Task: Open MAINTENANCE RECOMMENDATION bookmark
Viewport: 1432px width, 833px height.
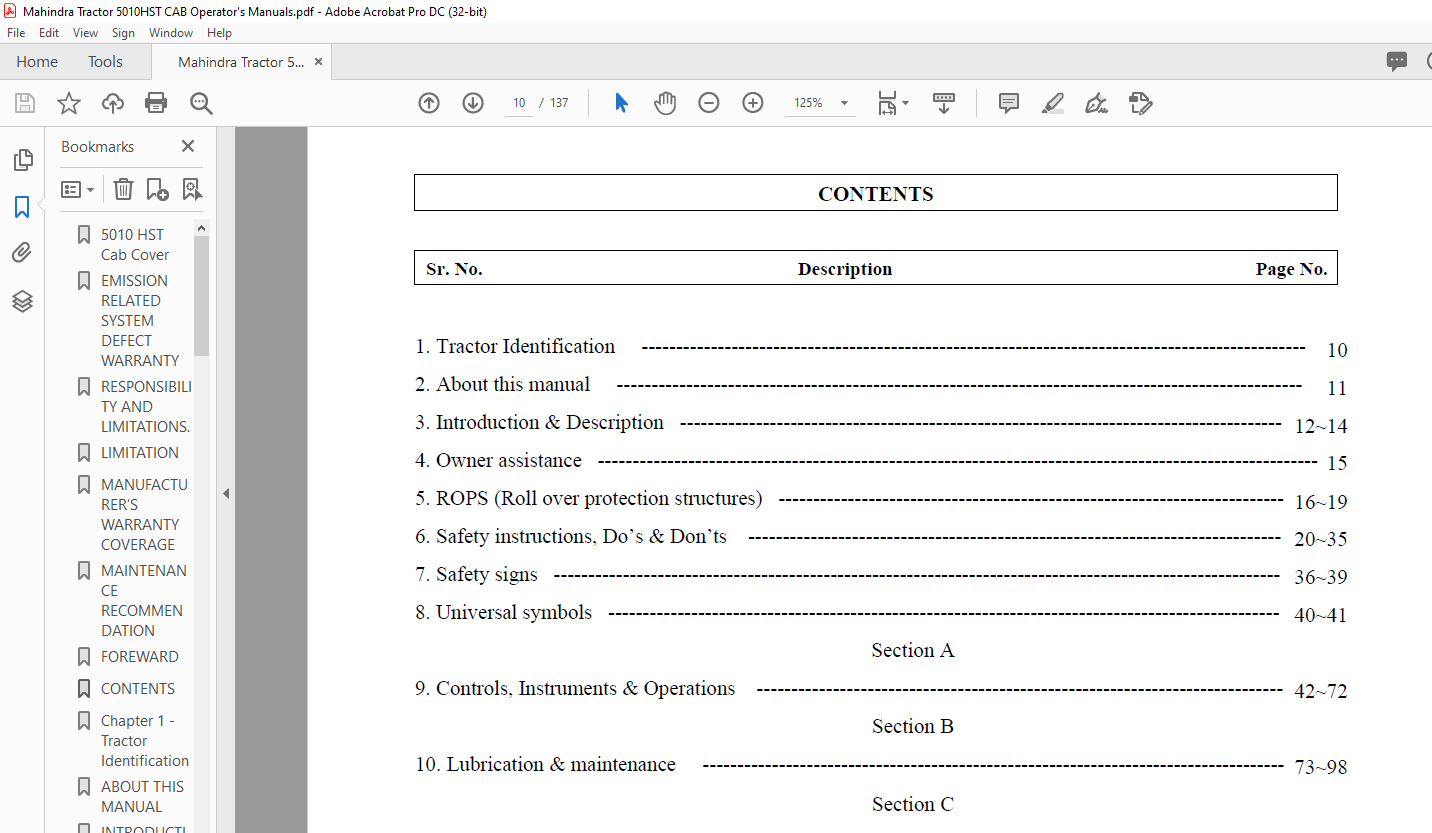Action: (x=143, y=600)
